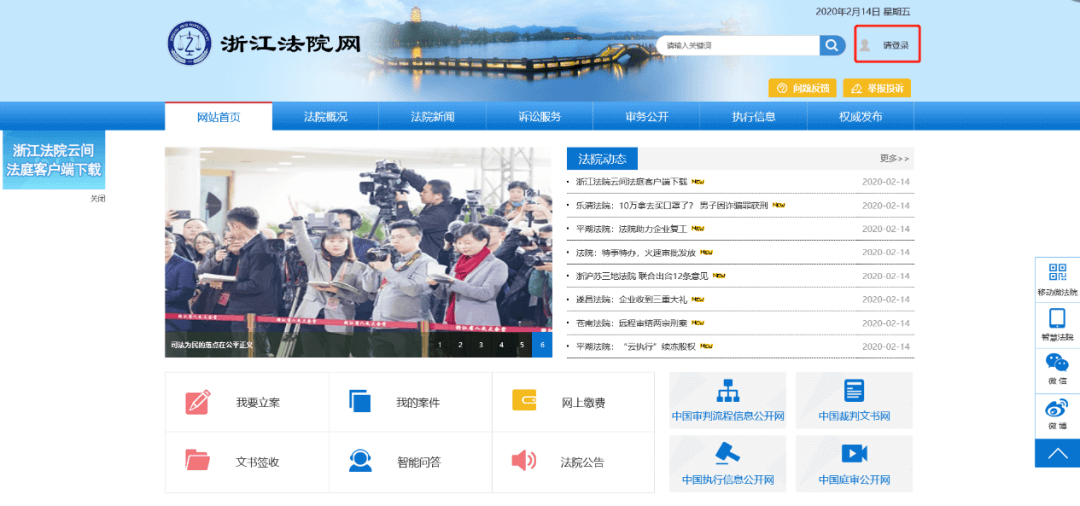Click the 智慧法院 tablet icon
Screen dimensions: 1080x506
[1057, 318]
